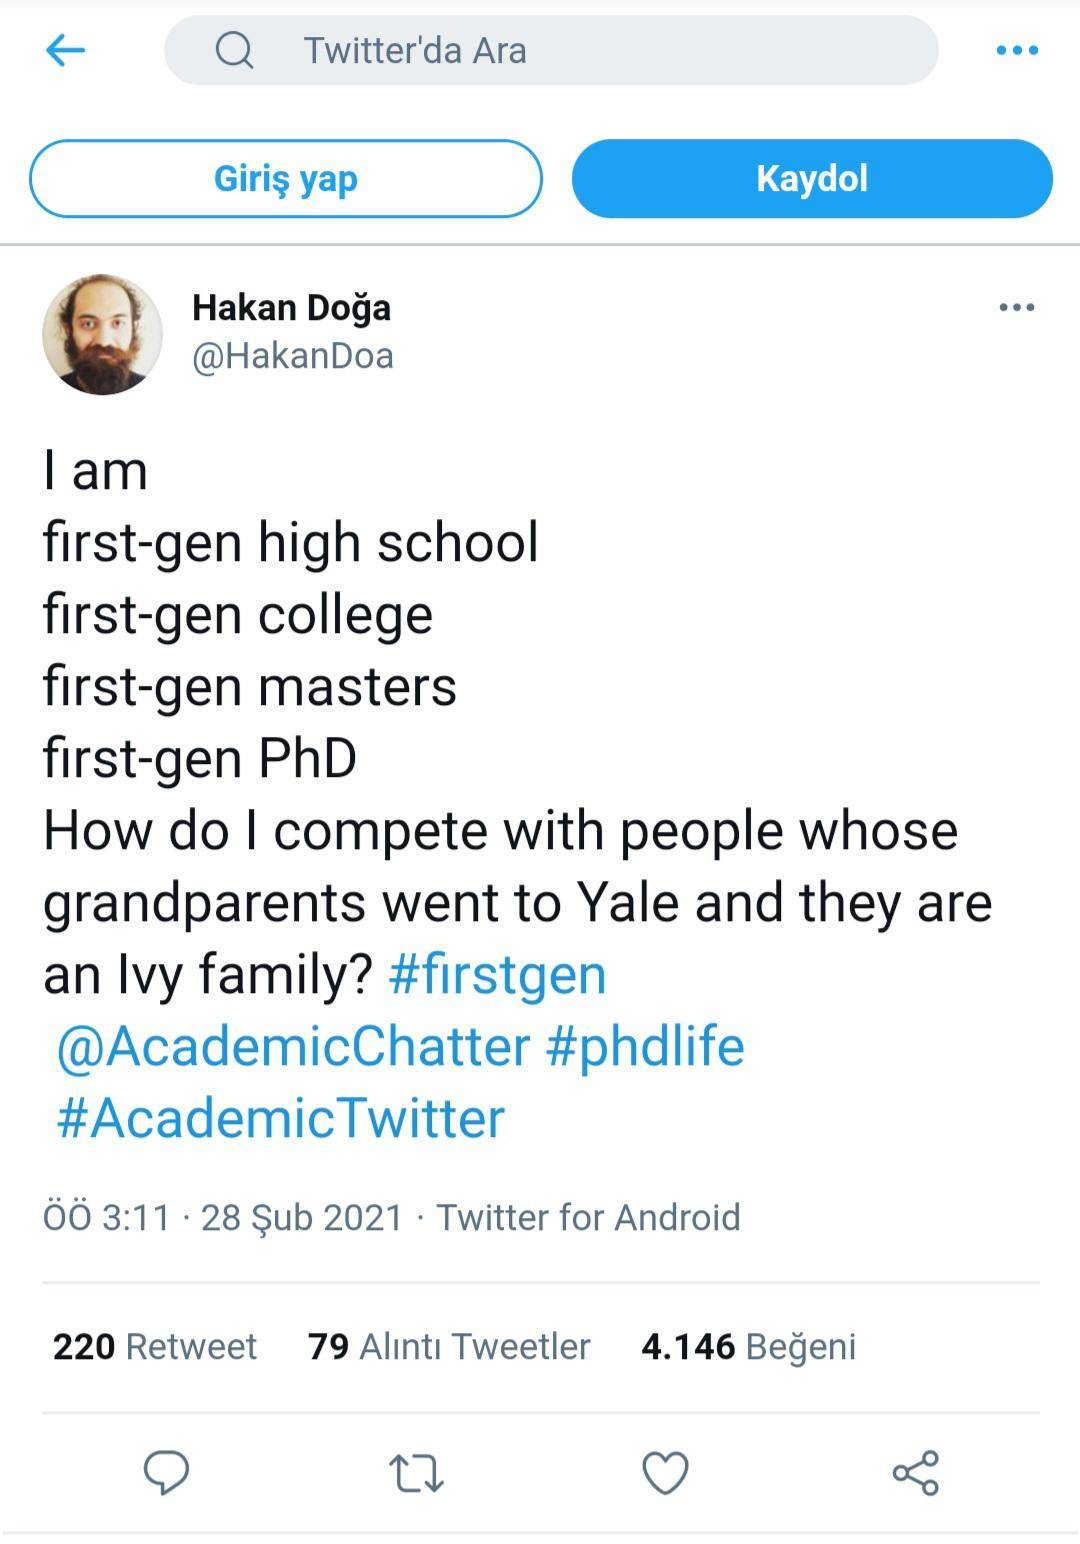This screenshot has height=1544, width=1080.
Task: Click the retweet arrows icon
Action: pos(416,1473)
